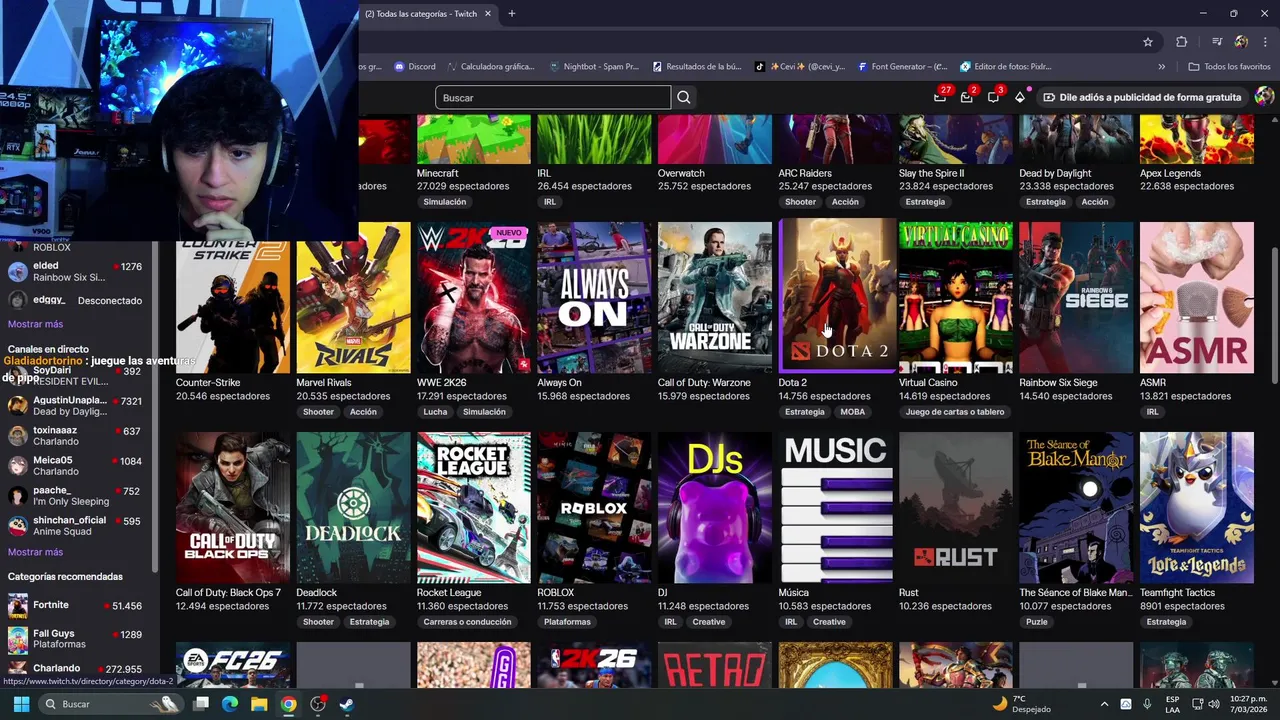Open Rocket League category cover
Image resolution: width=1280 pixels, height=720 pixels.
[474, 507]
